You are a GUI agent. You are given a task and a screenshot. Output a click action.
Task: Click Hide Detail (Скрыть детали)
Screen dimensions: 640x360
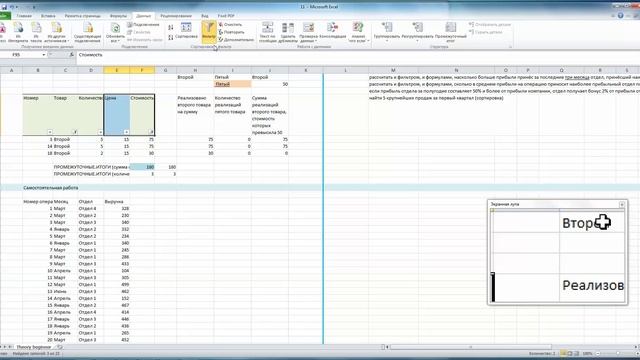click(486, 32)
